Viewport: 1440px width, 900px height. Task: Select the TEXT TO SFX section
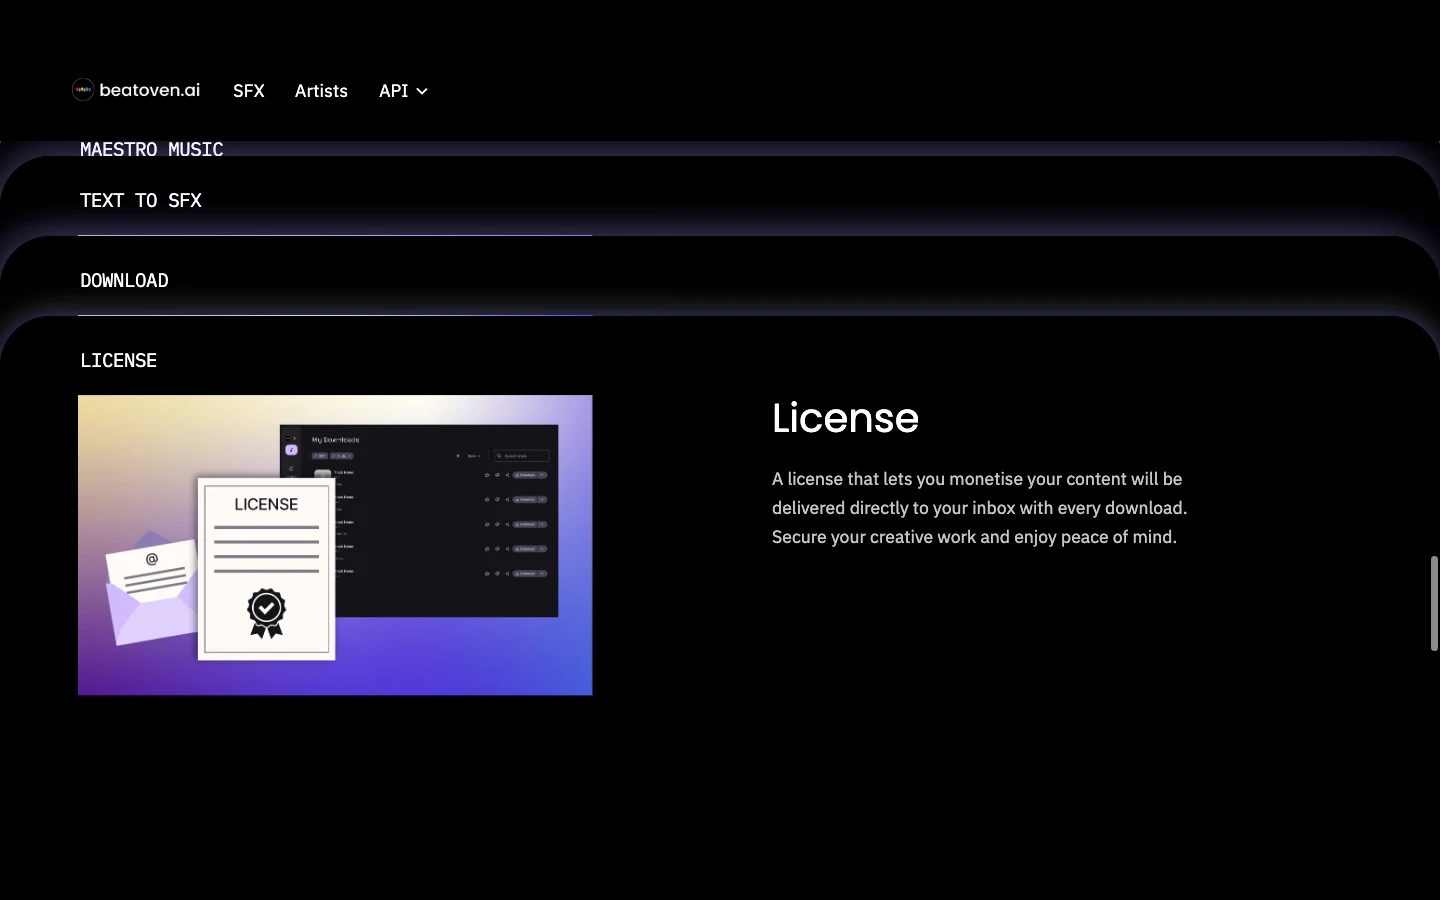click(141, 200)
